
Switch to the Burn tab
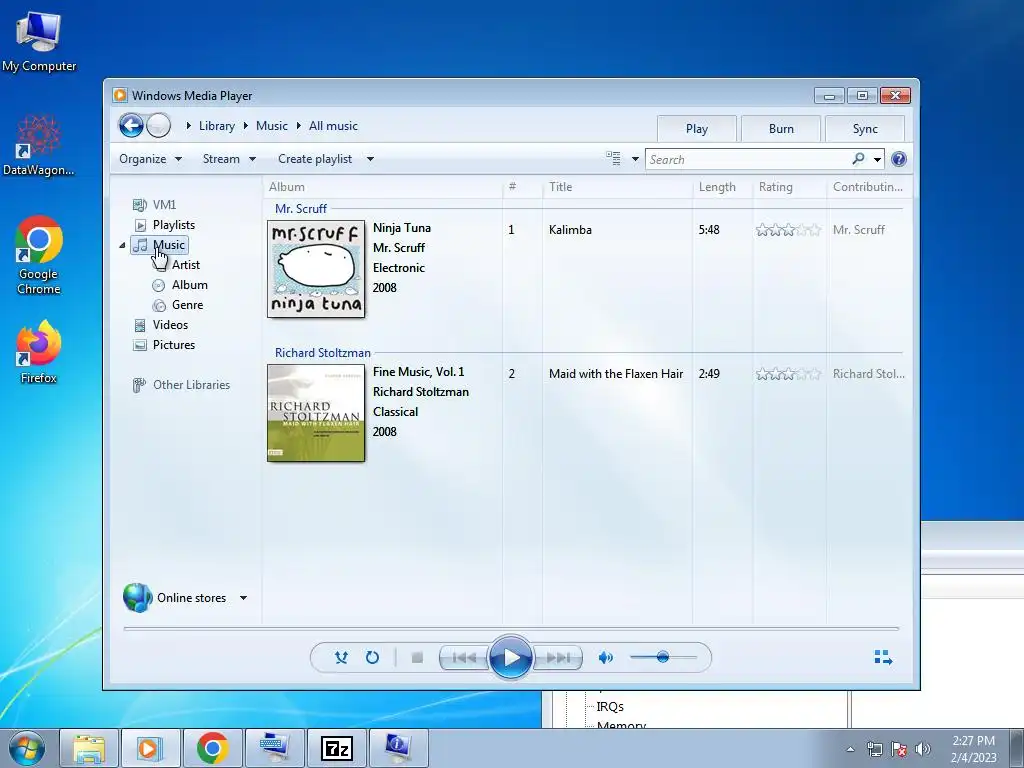point(781,129)
